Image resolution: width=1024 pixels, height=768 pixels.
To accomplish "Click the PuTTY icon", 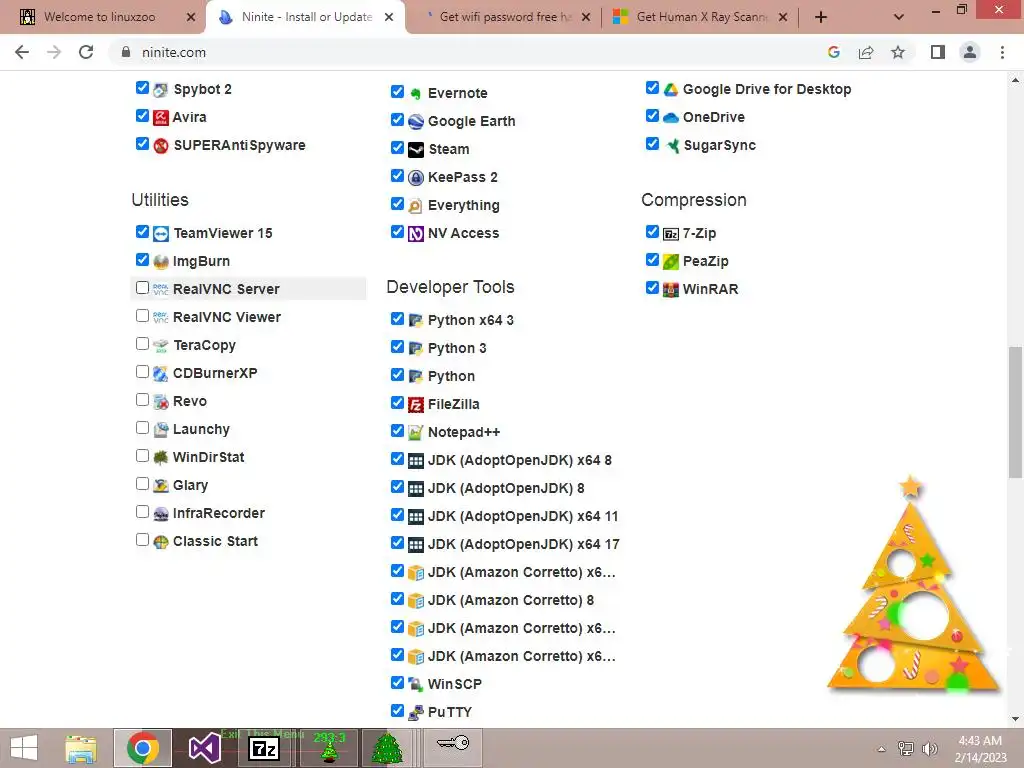I will pos(416,712).
